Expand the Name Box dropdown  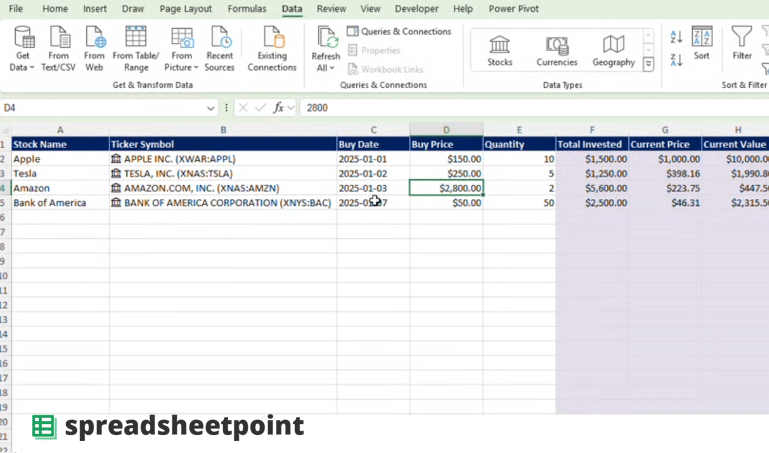[210, 108]
